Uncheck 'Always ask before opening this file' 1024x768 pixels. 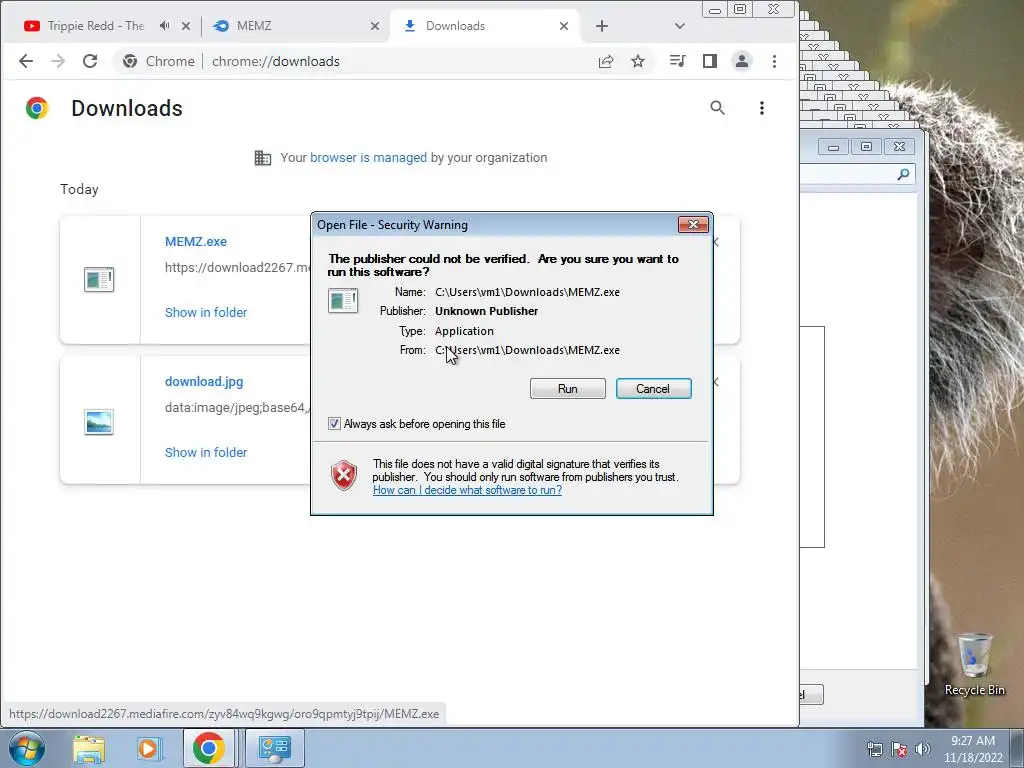(334, 424)
